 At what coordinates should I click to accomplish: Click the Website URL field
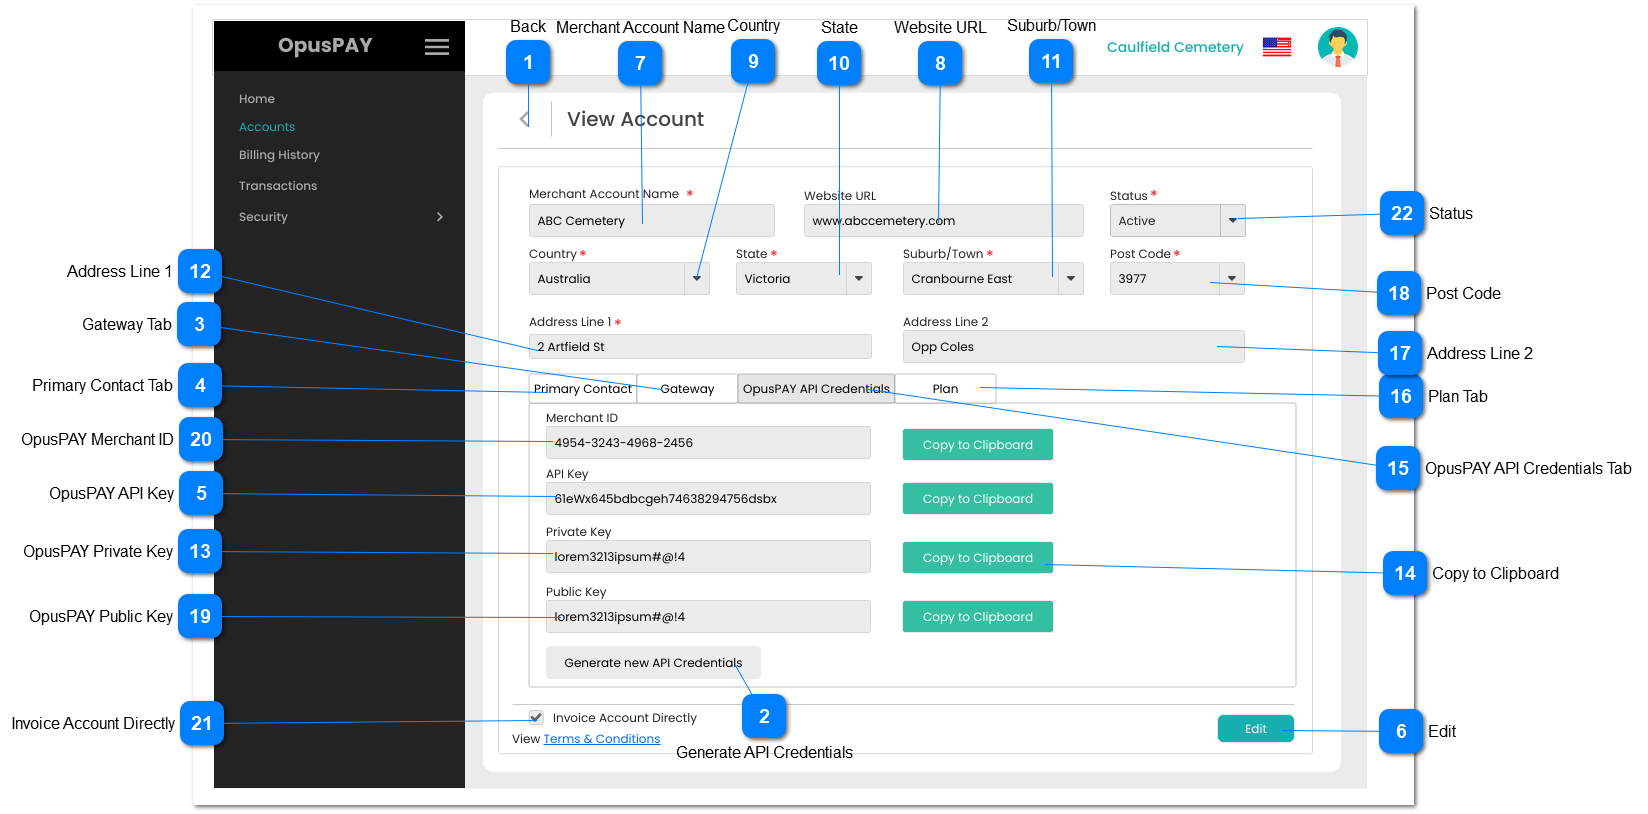coord(943,220)
